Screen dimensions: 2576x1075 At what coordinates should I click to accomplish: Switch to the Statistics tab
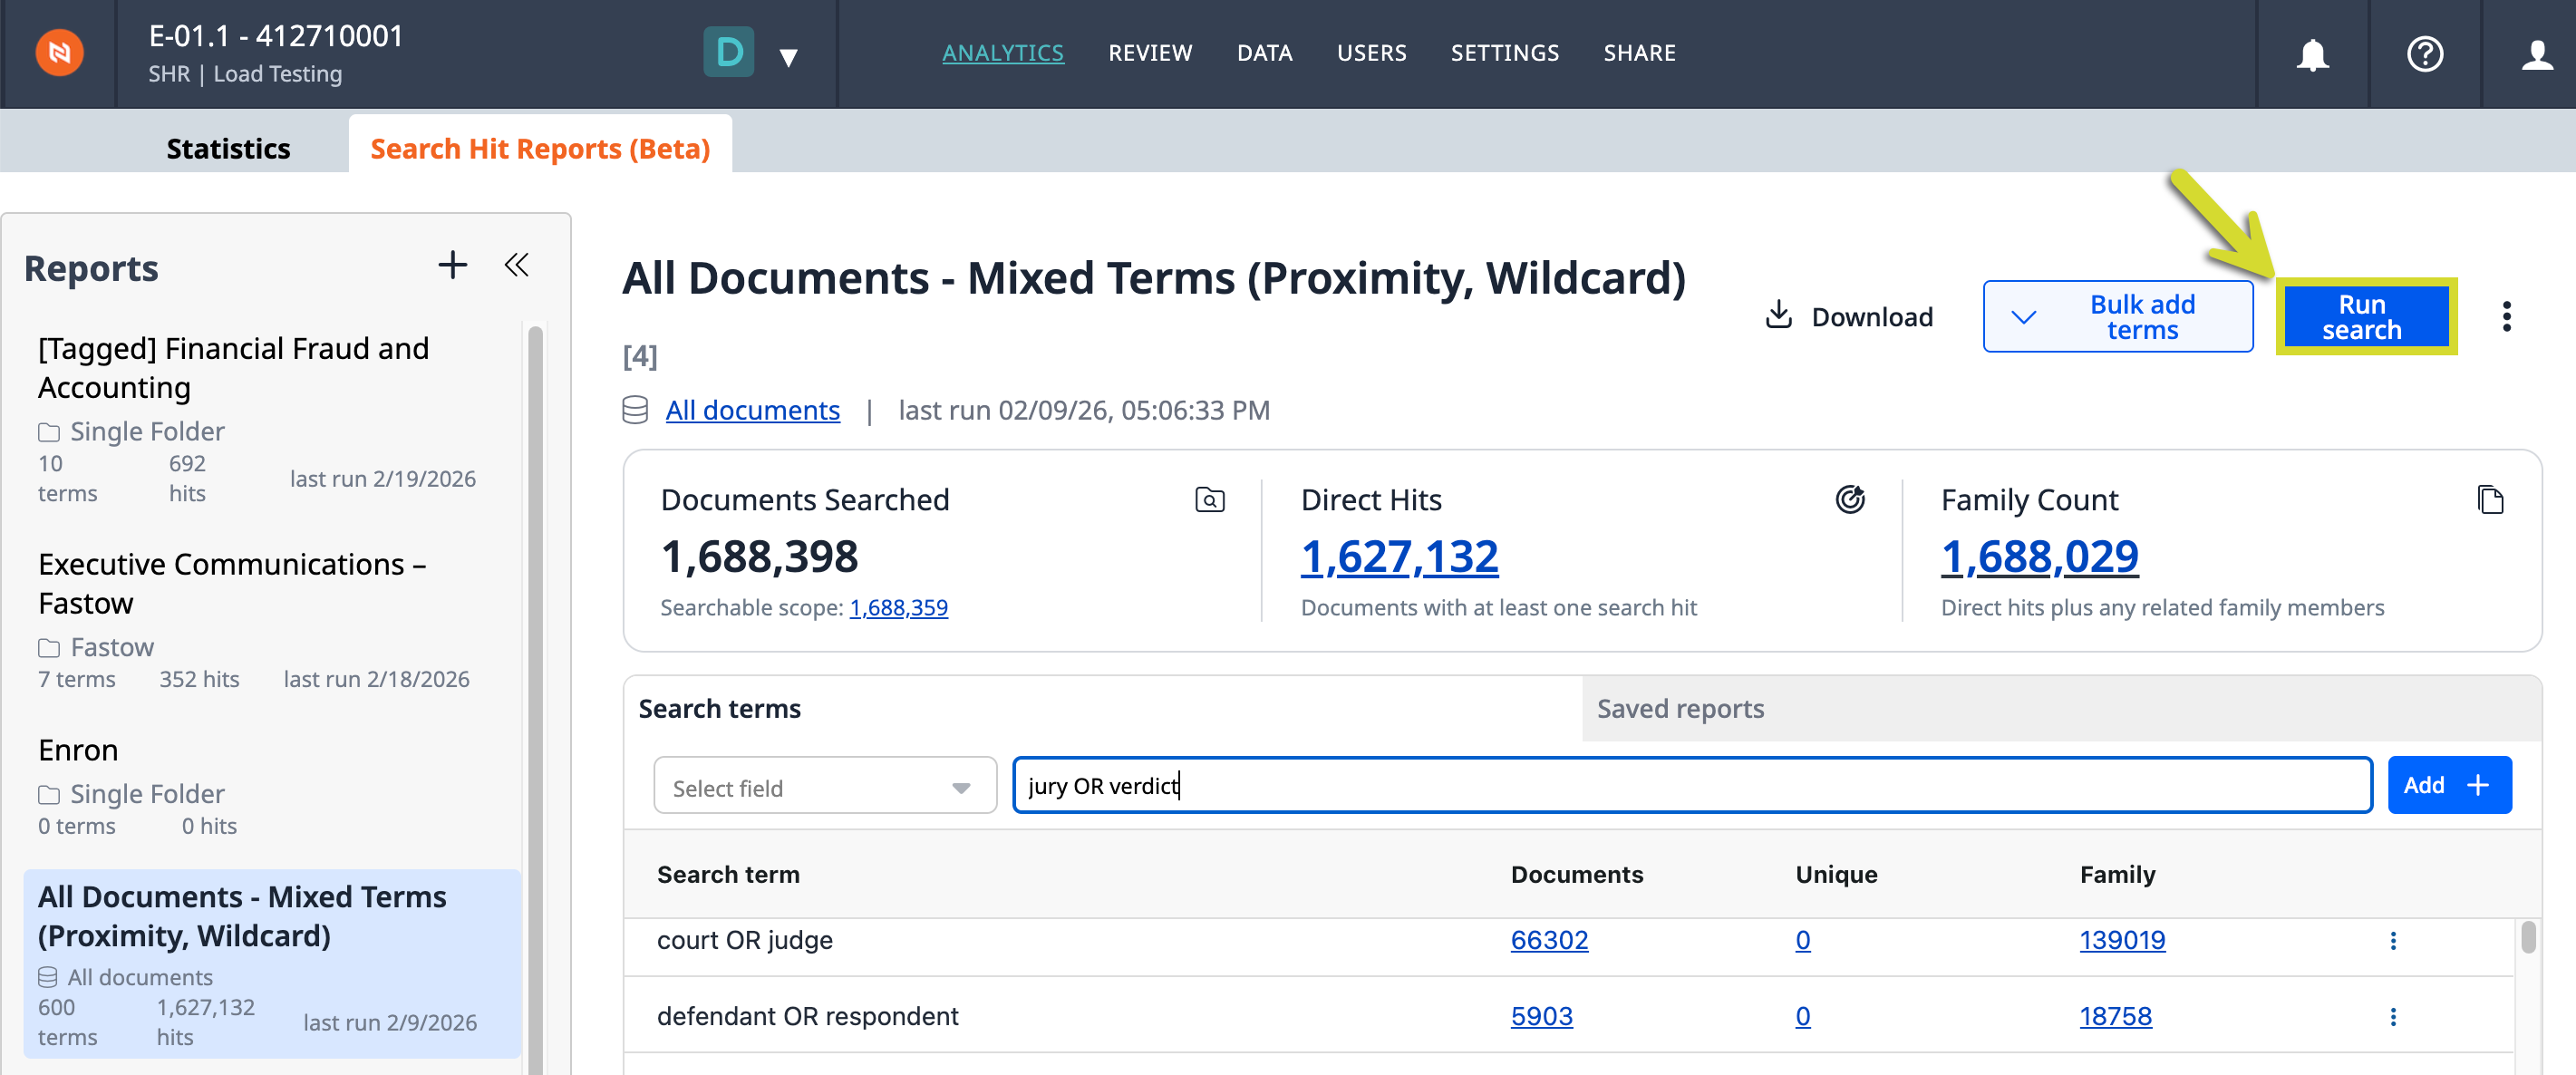tap(228, 148)
